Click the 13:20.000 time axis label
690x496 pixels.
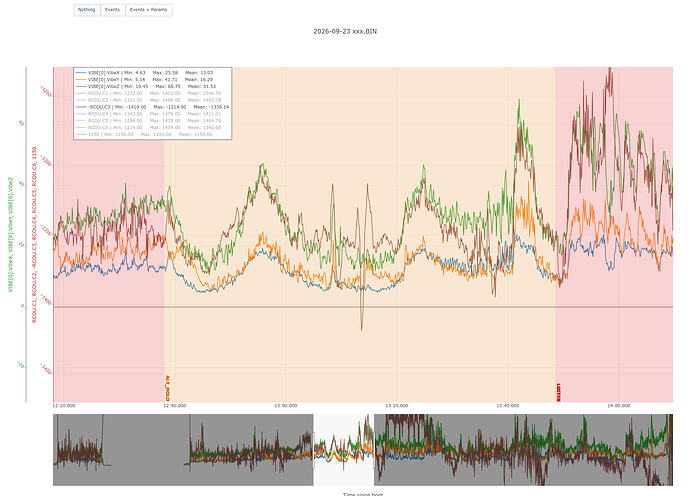(x=396, y=406)
